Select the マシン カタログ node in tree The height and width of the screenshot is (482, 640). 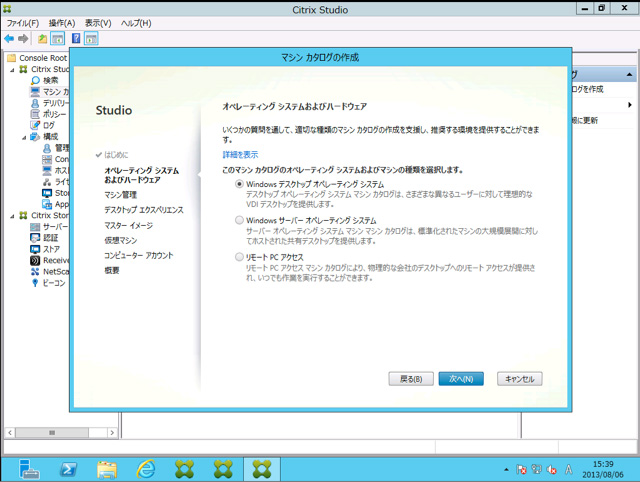tap(50, 91)
